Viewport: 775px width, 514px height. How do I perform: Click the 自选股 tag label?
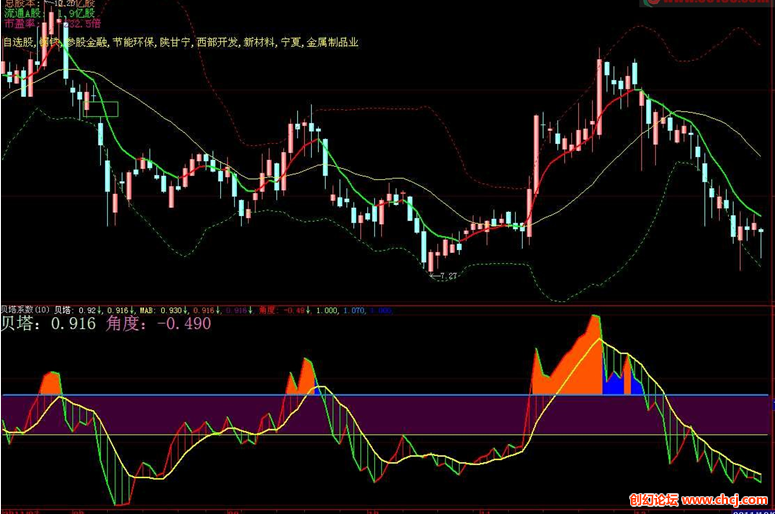click(x=19, y=43)
